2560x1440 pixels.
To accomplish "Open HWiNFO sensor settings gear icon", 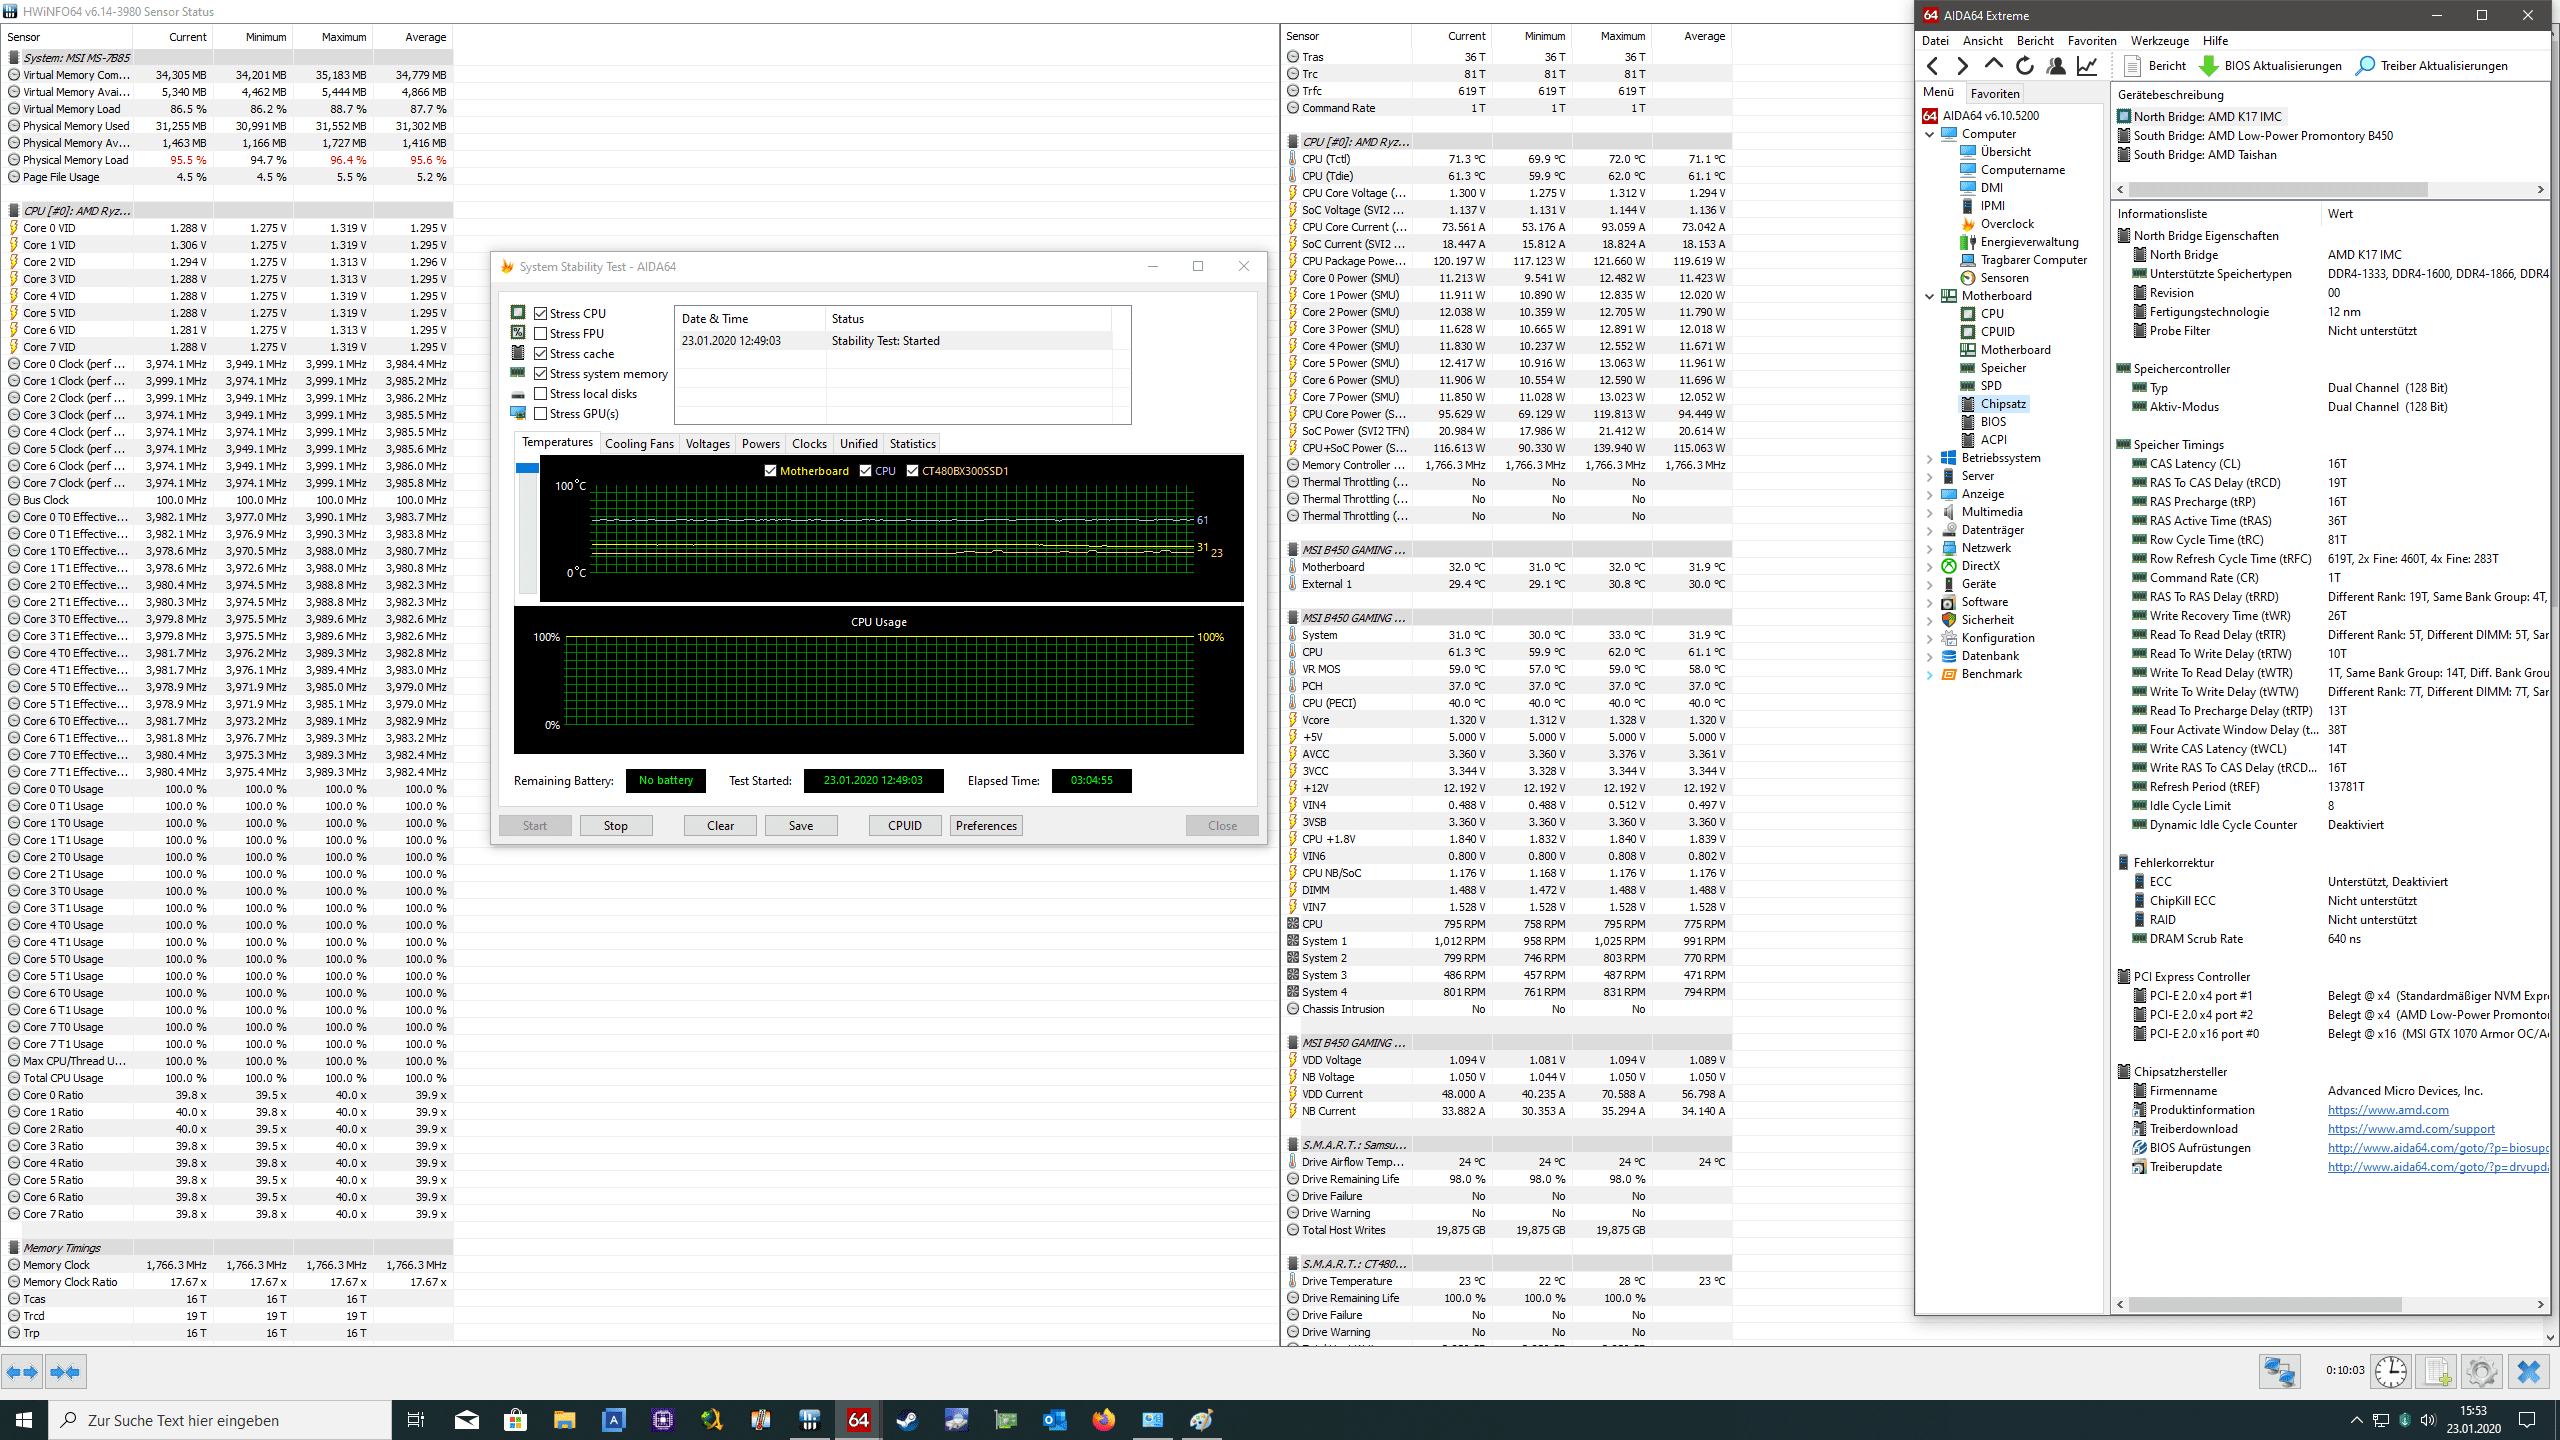I will [x=2481, y=1371].
